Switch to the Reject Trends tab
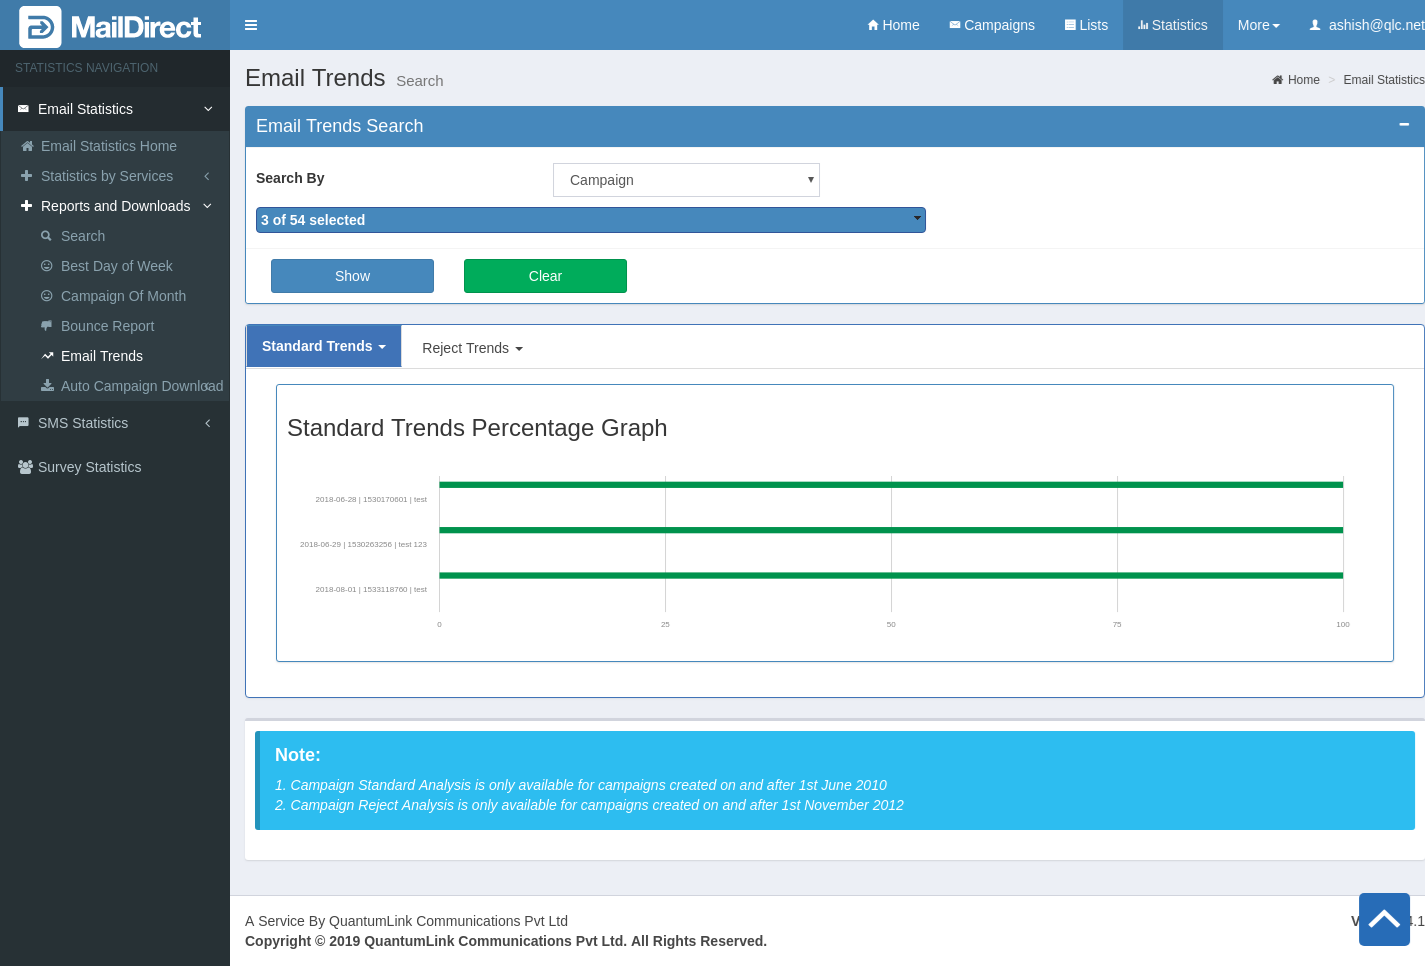The image size is (1425, 966). coord(472,348)
